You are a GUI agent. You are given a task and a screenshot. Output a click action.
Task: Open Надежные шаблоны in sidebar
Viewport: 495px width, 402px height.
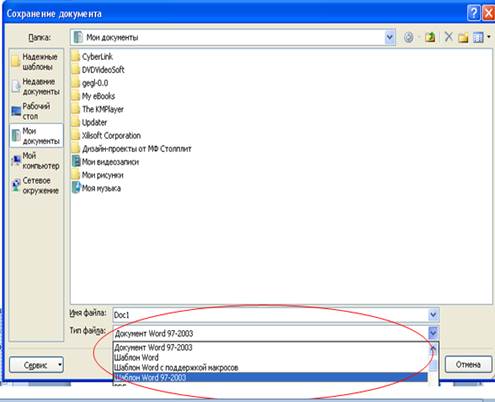36,62
